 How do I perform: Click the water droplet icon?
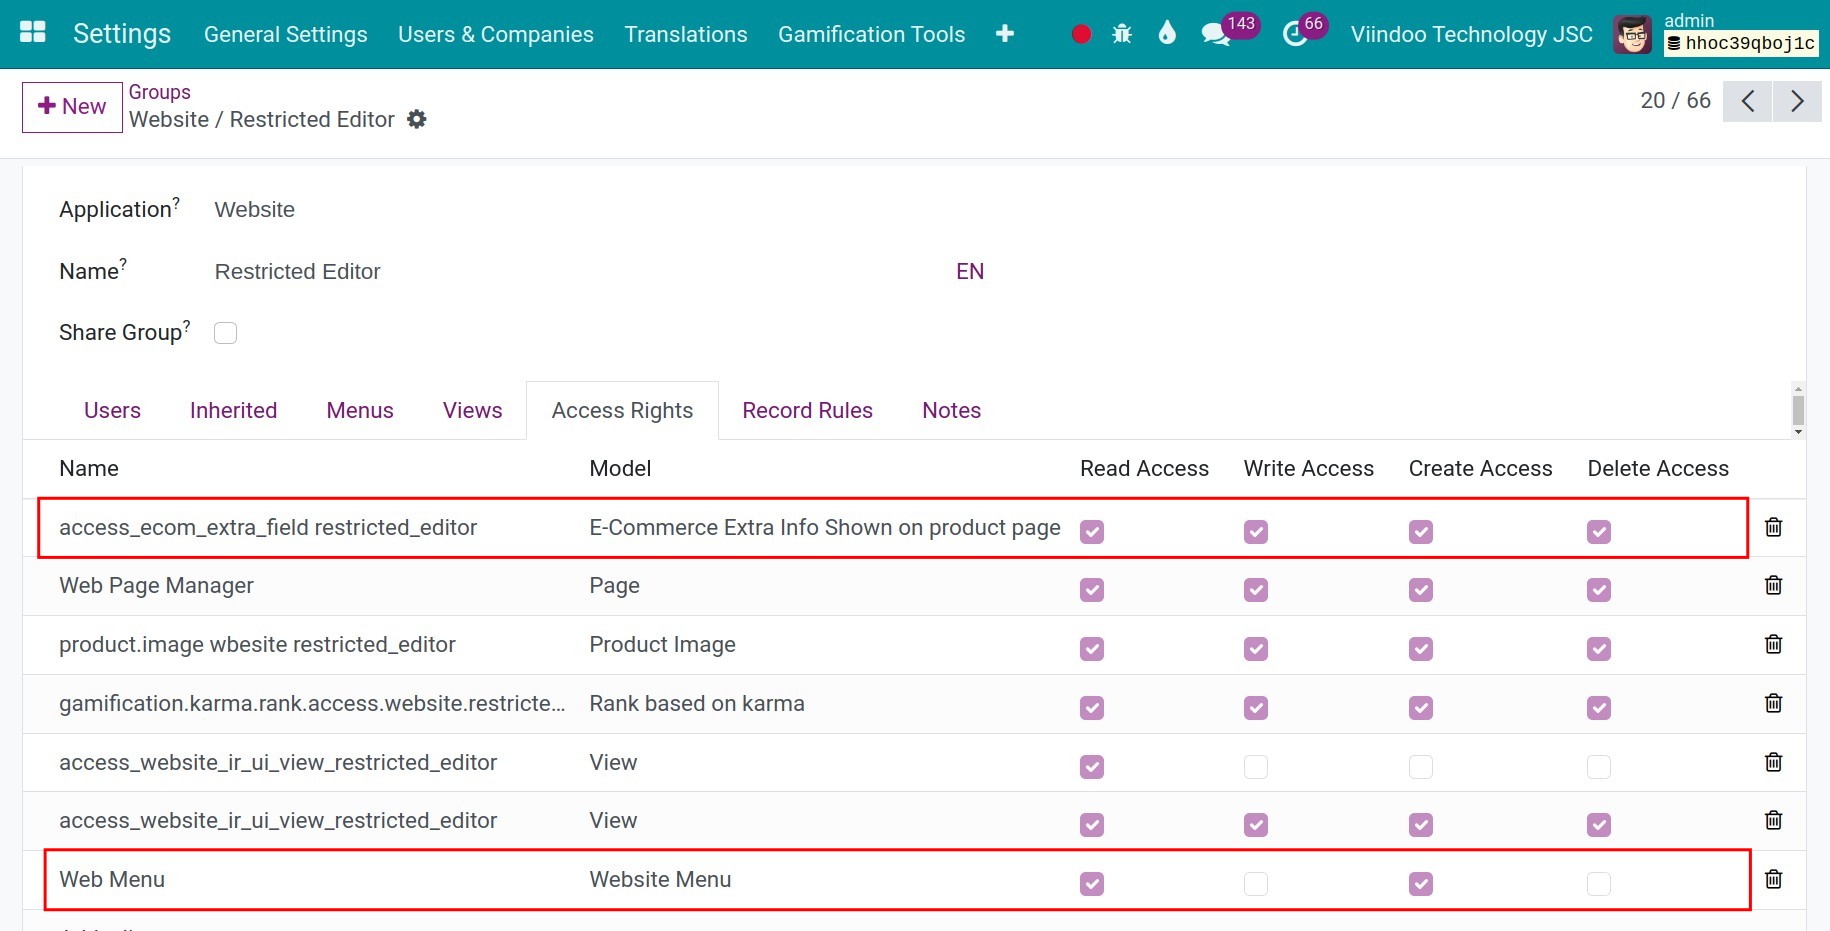point(1167,33)
